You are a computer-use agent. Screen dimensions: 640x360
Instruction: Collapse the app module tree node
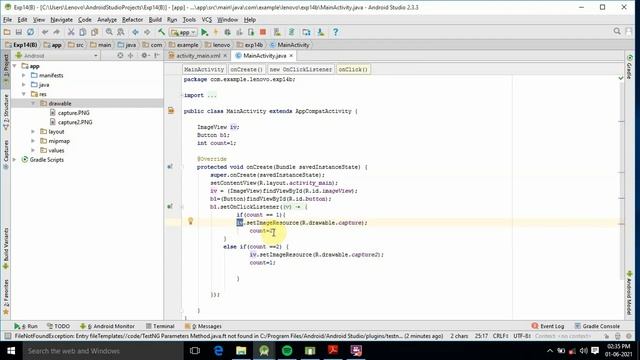[15, 66]
